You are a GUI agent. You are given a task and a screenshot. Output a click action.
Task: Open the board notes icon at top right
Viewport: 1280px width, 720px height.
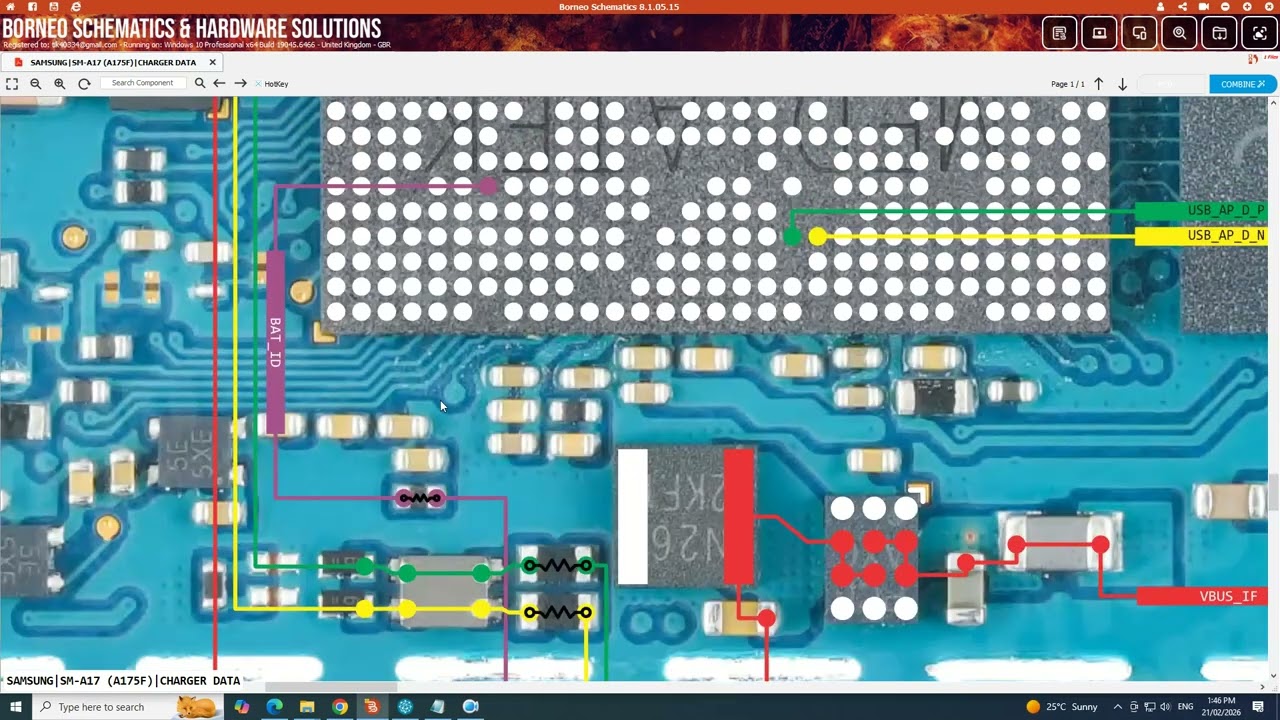(1059, 33)
